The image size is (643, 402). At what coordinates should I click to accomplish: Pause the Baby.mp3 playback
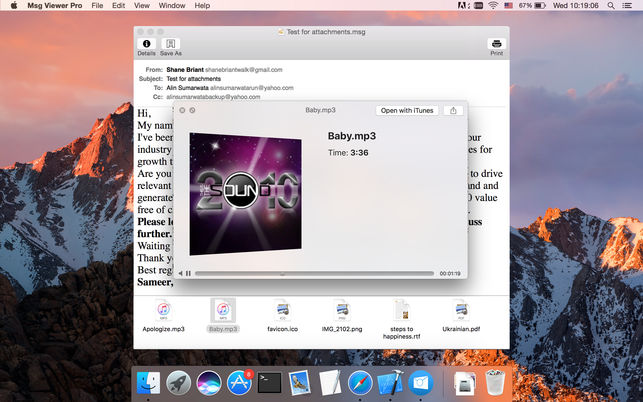(x=188, y=273)
